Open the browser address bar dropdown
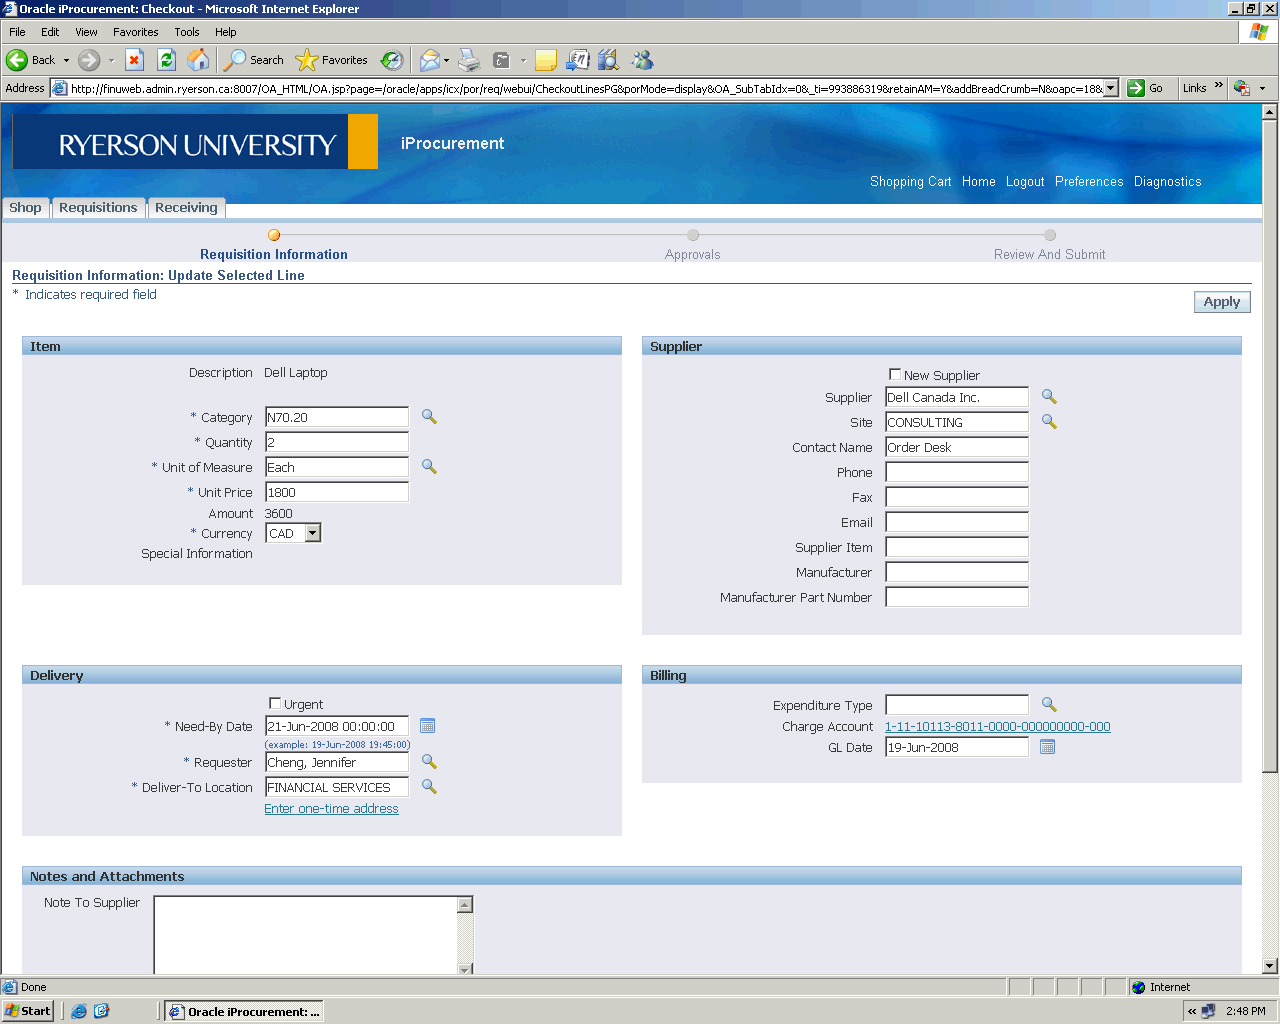The height and width of the screenshot is (1024, 1280). [x=1110, y=88]
